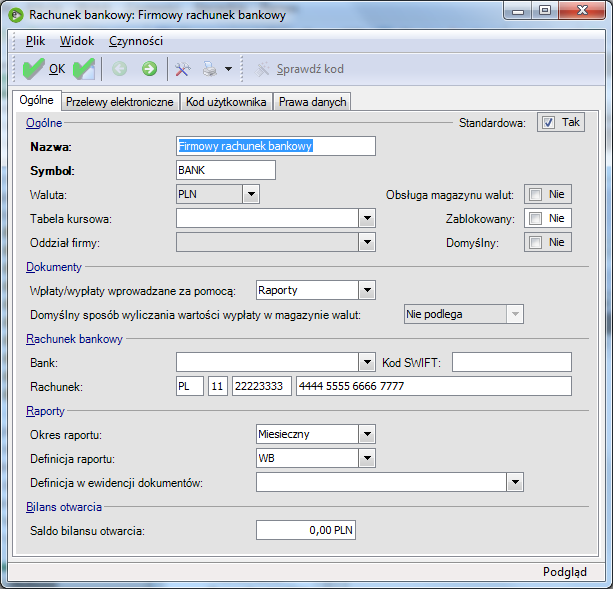This screenshot has width=613, height=589.
Task: Click the Definicja w ewidencji dokumentów label
Action: (x=117, y=483)
